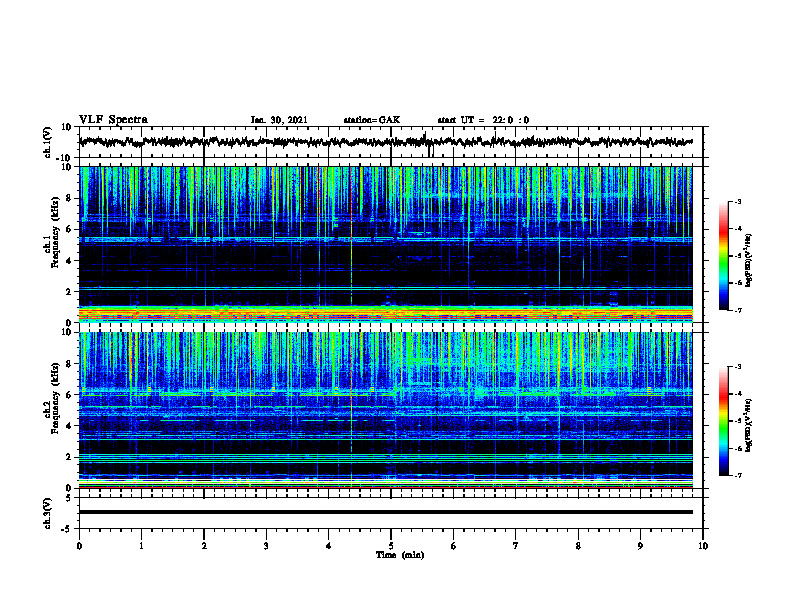Click the '-5' tick on ch.3(V) axis
The width and height of the screenshot is (792, 612).
[x=68, y=529]
